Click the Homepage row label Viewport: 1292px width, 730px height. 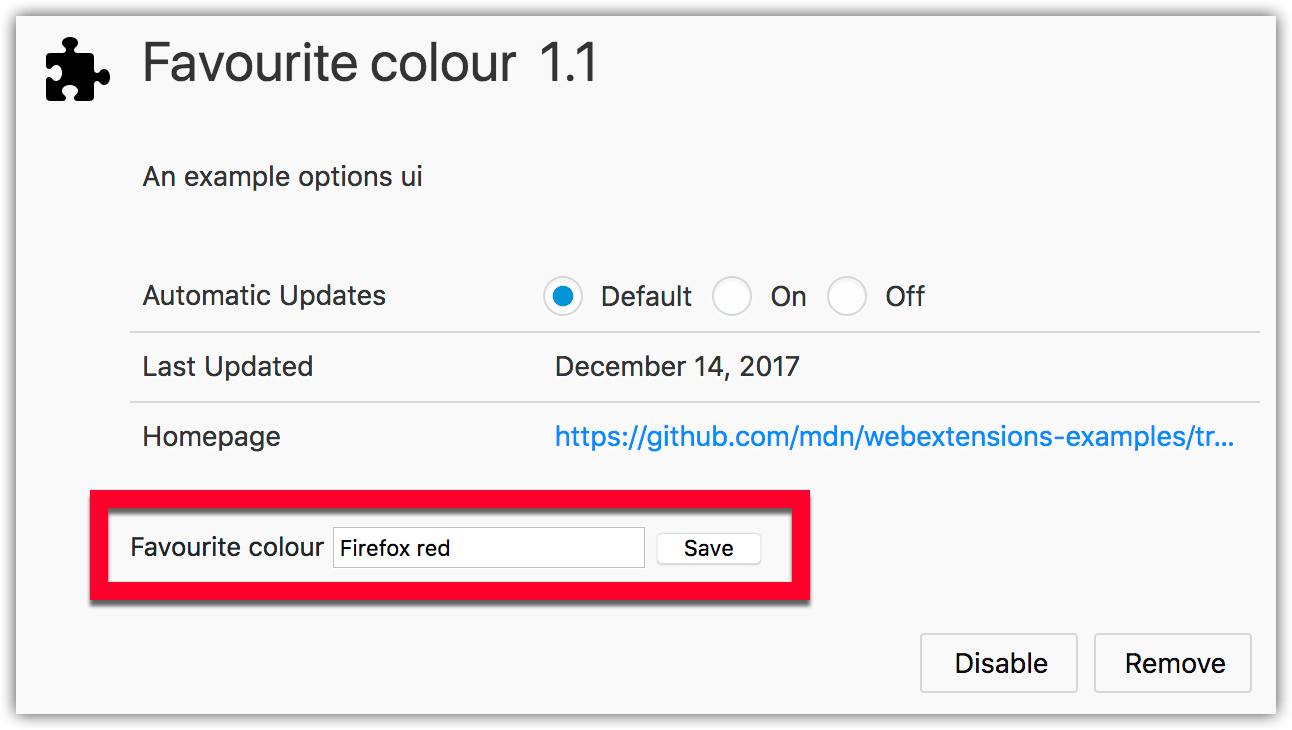click(211, 436)
